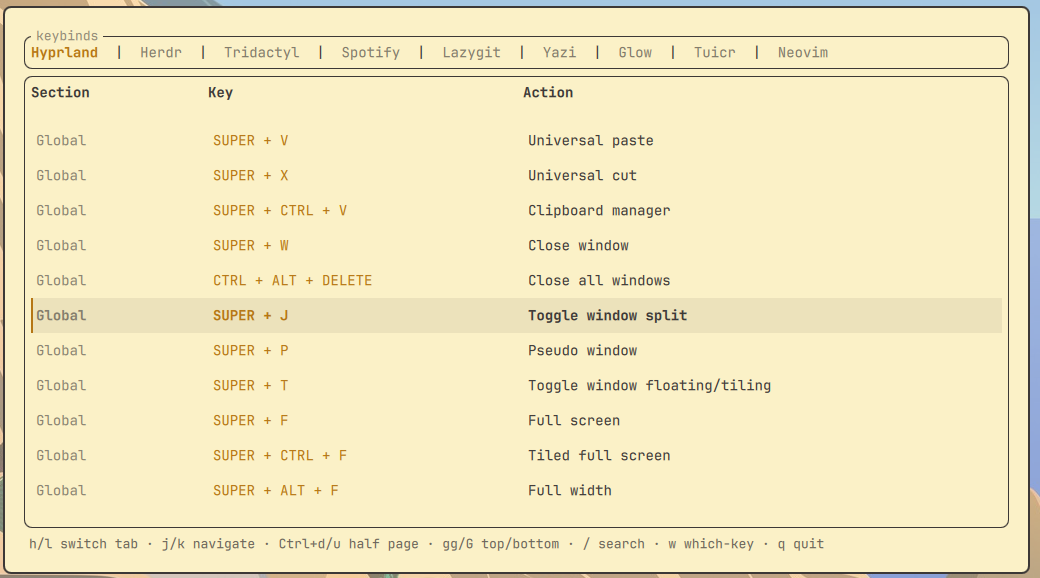Click the / search hint
Image resolution: width=1040 pixels, height=578 pixels.
(614, 544)
